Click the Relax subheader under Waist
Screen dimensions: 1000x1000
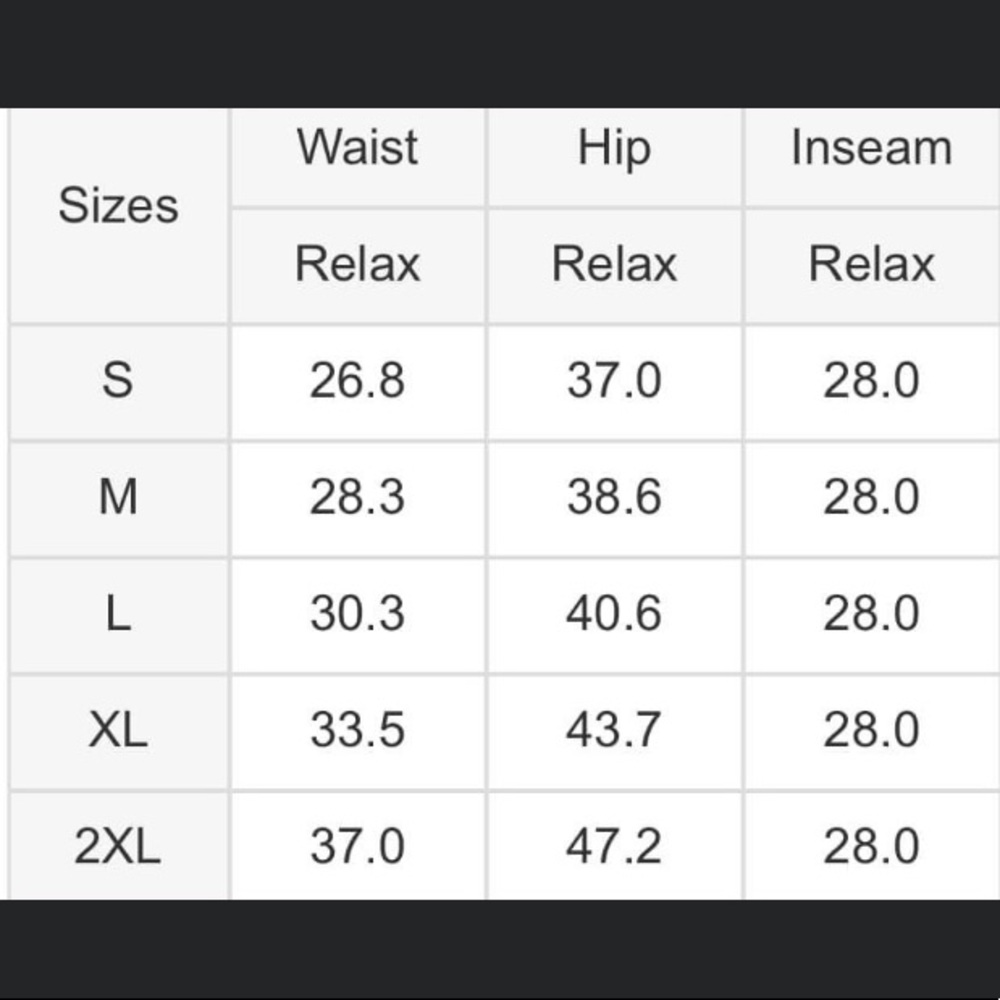(x=357, y=265)
